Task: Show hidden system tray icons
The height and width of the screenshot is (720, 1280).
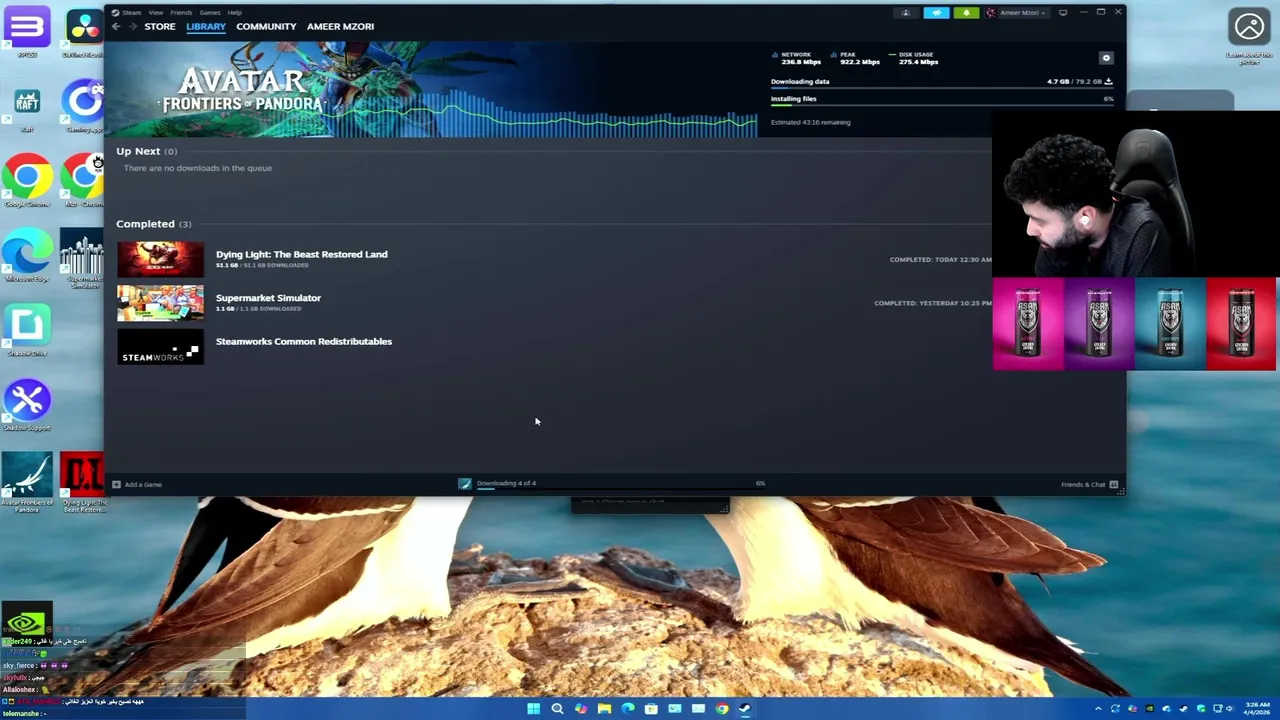Action: click(x=1098, y=709)
